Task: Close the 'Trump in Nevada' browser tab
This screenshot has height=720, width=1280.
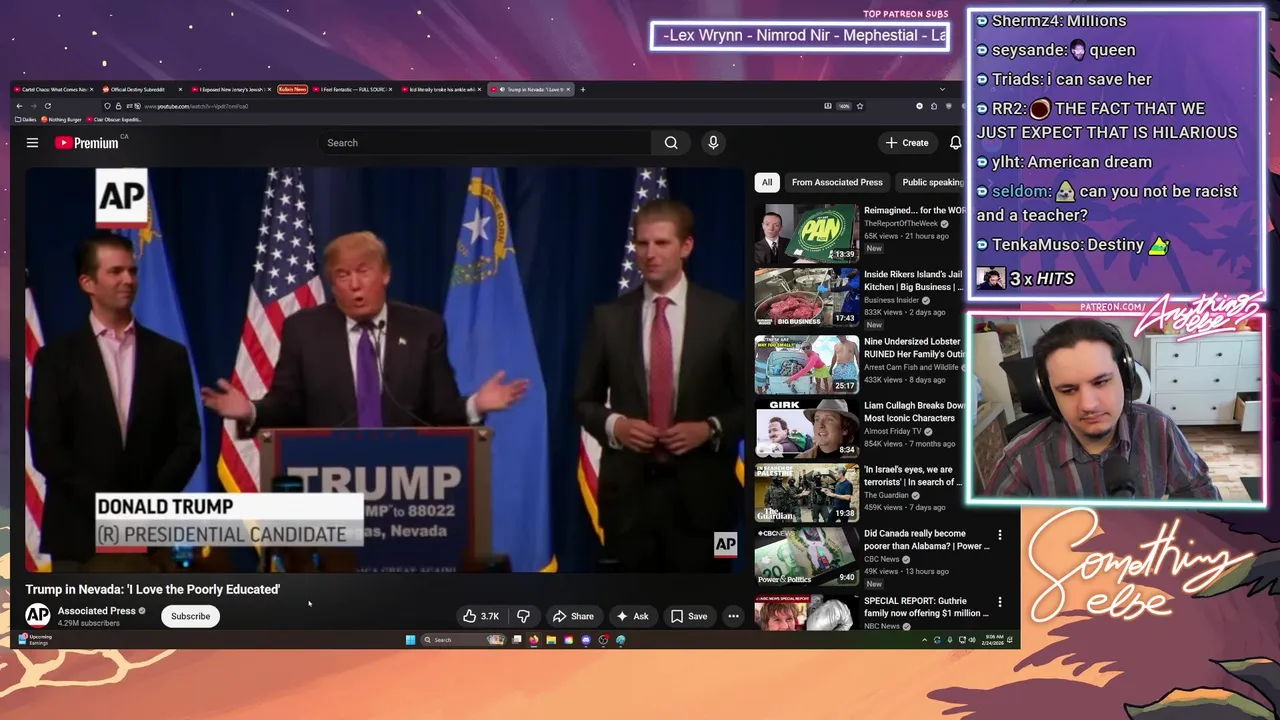Action: pos(568,89)
